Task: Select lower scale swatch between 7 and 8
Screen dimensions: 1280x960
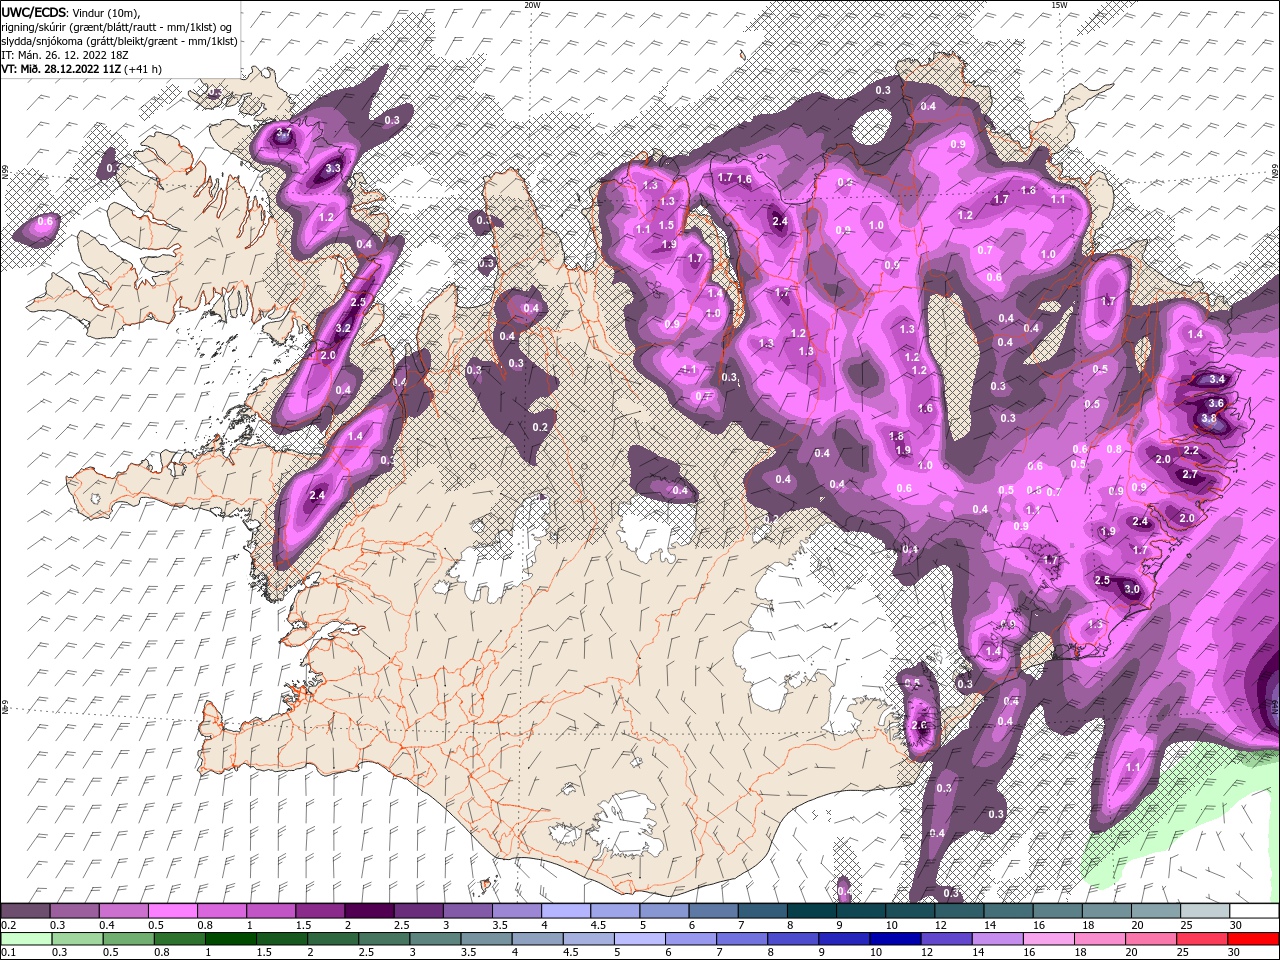Action: [x=743, y=939]
